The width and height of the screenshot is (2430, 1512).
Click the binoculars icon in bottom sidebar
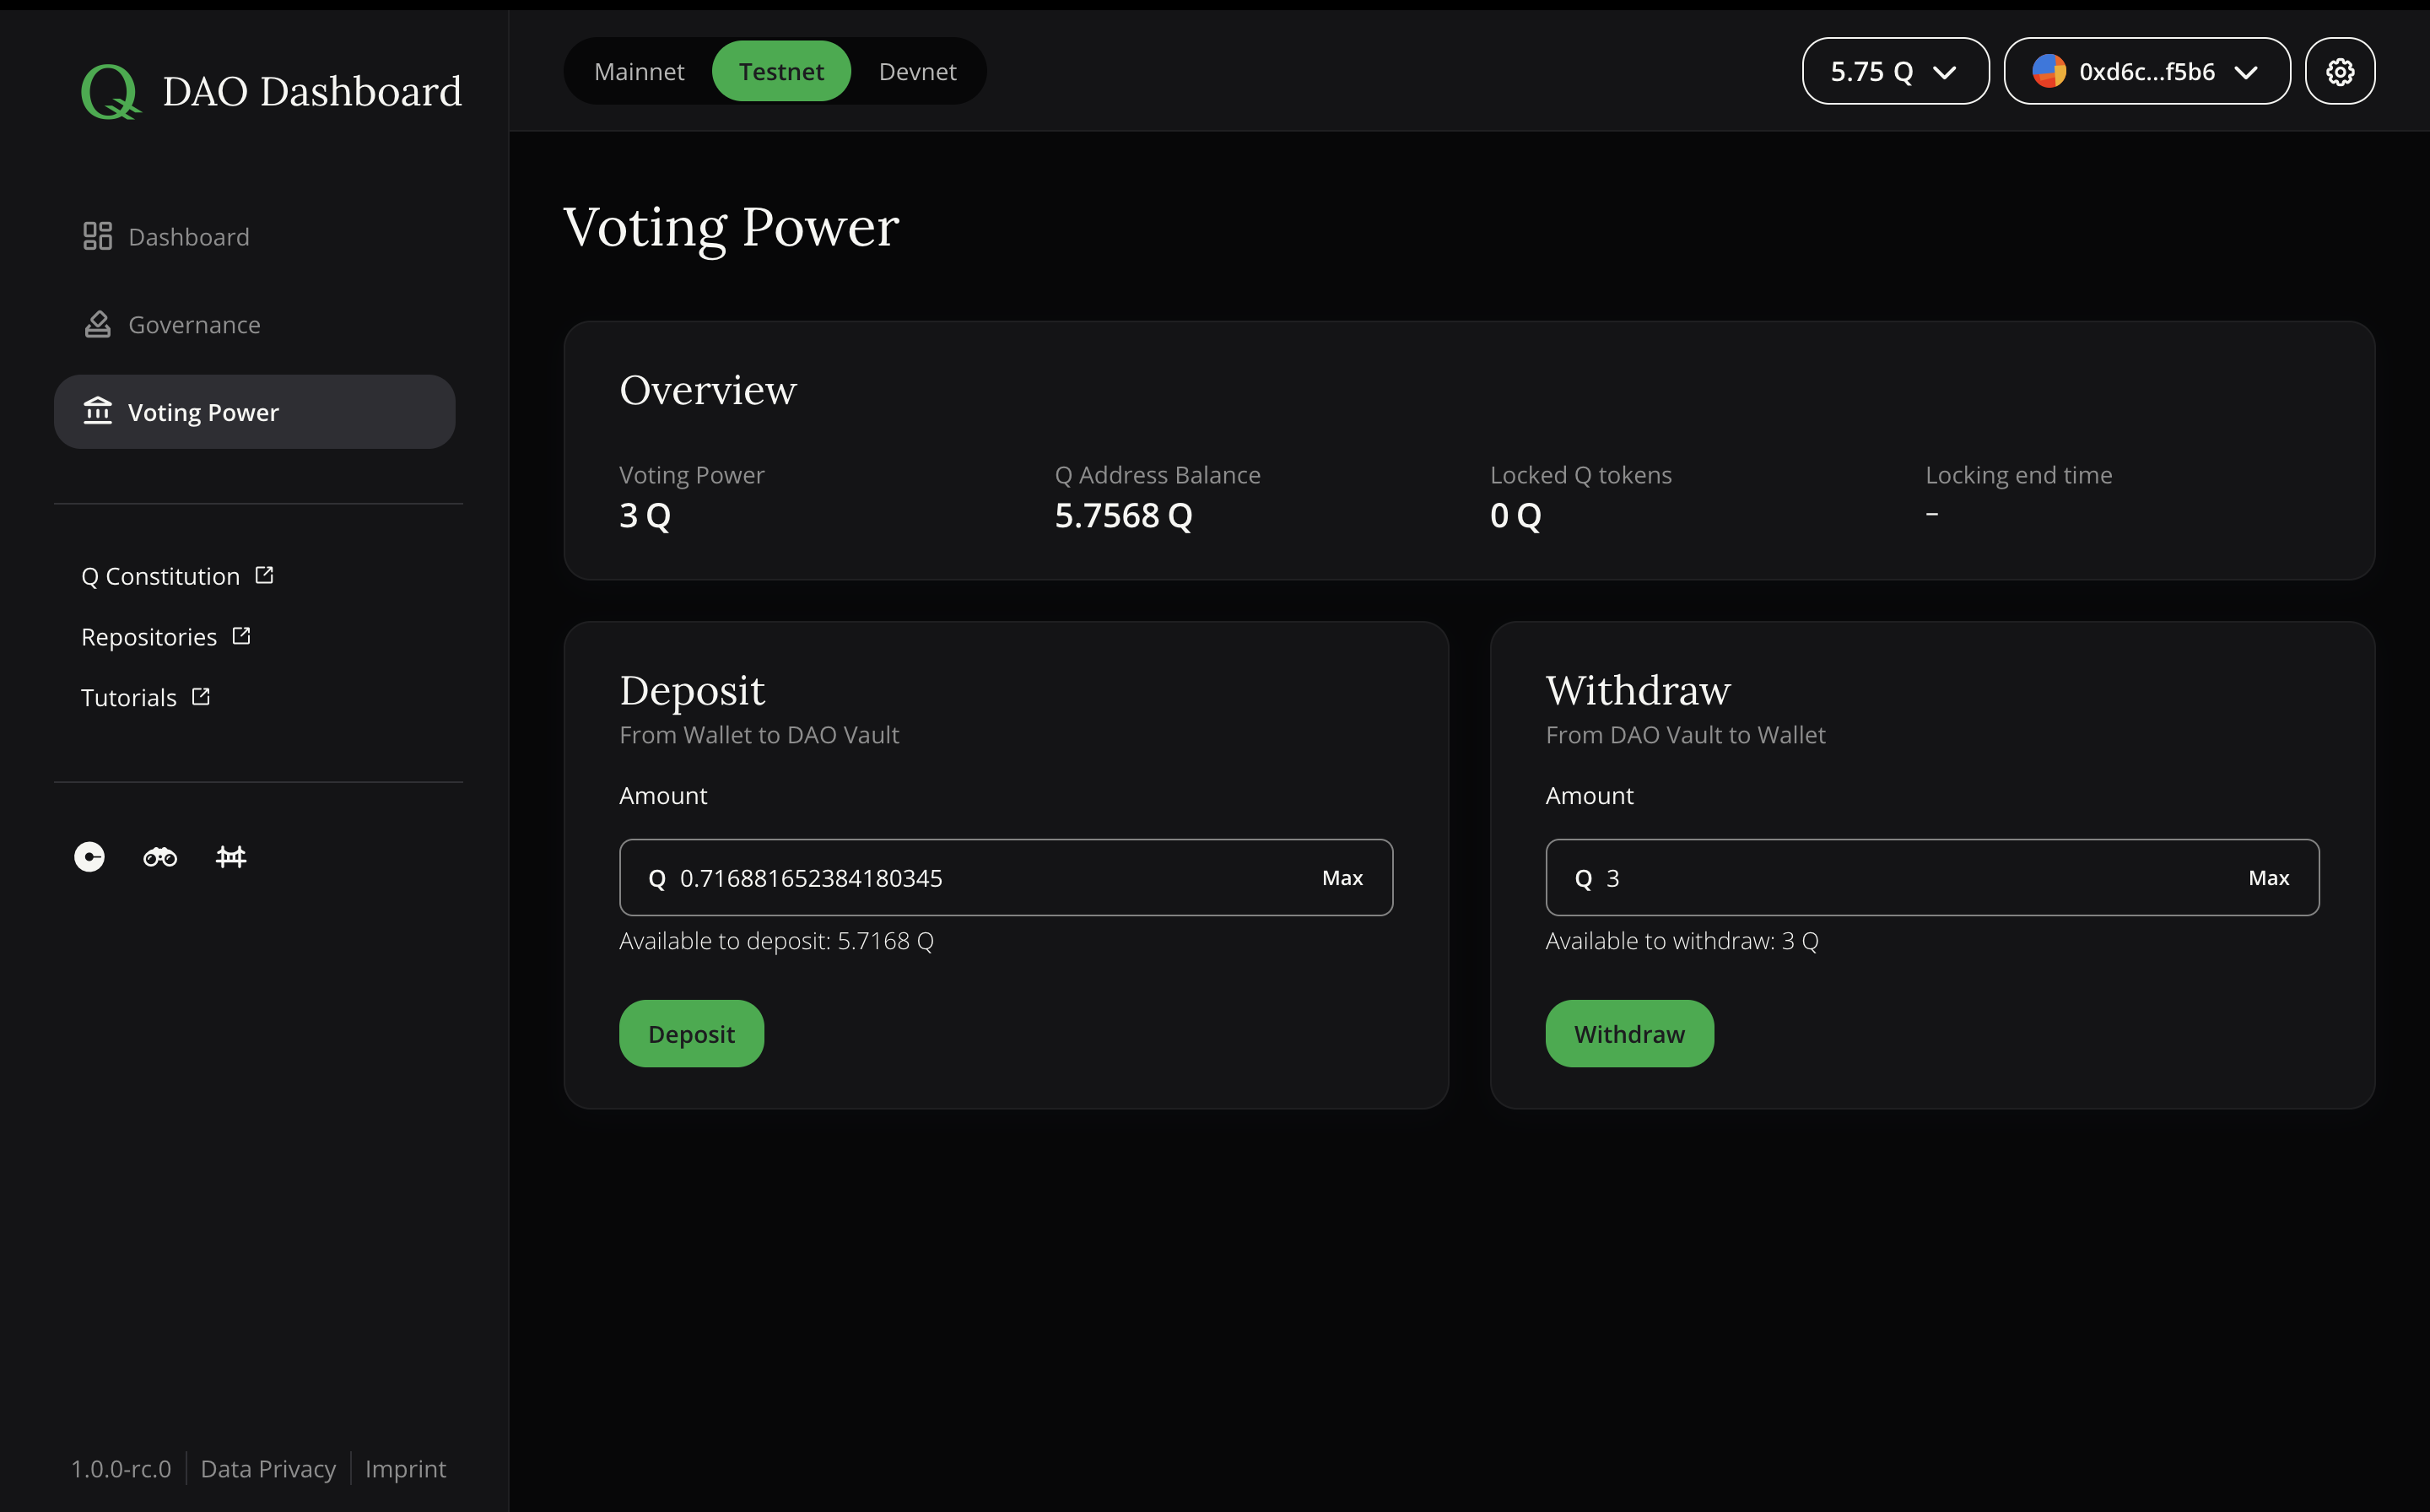(160, 856)
